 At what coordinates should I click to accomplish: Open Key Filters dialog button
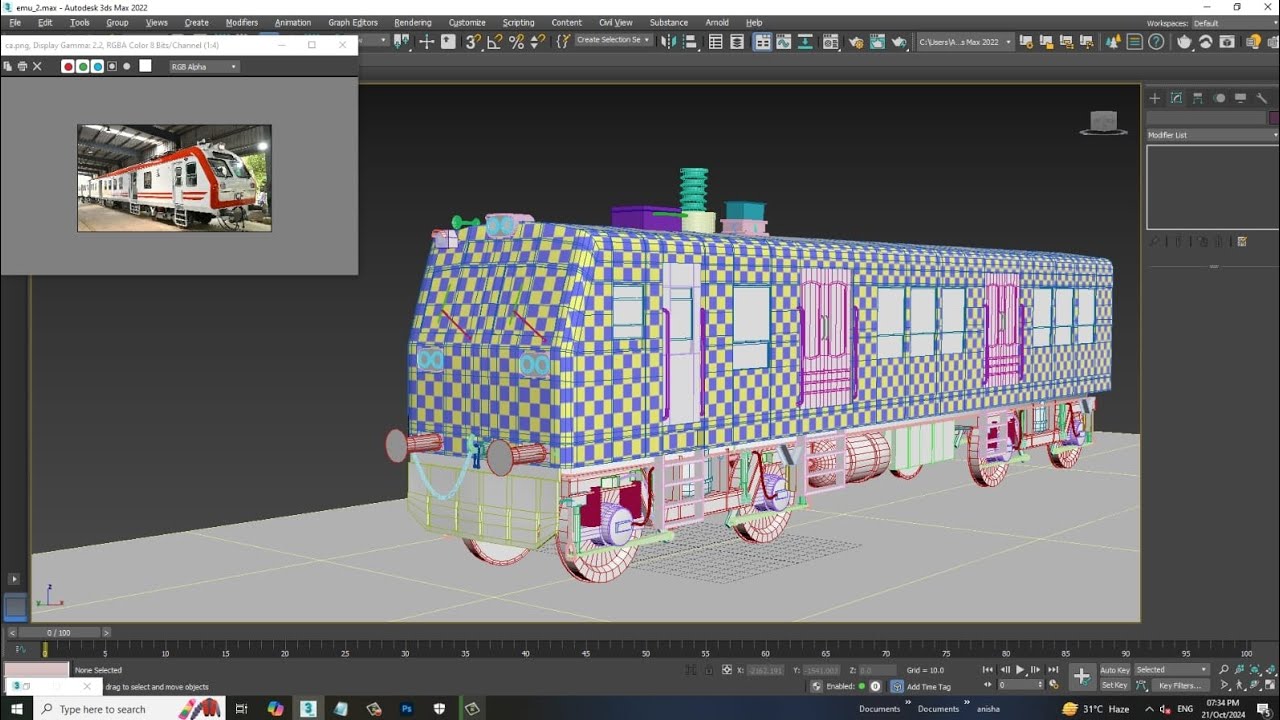coord(1180,686)
